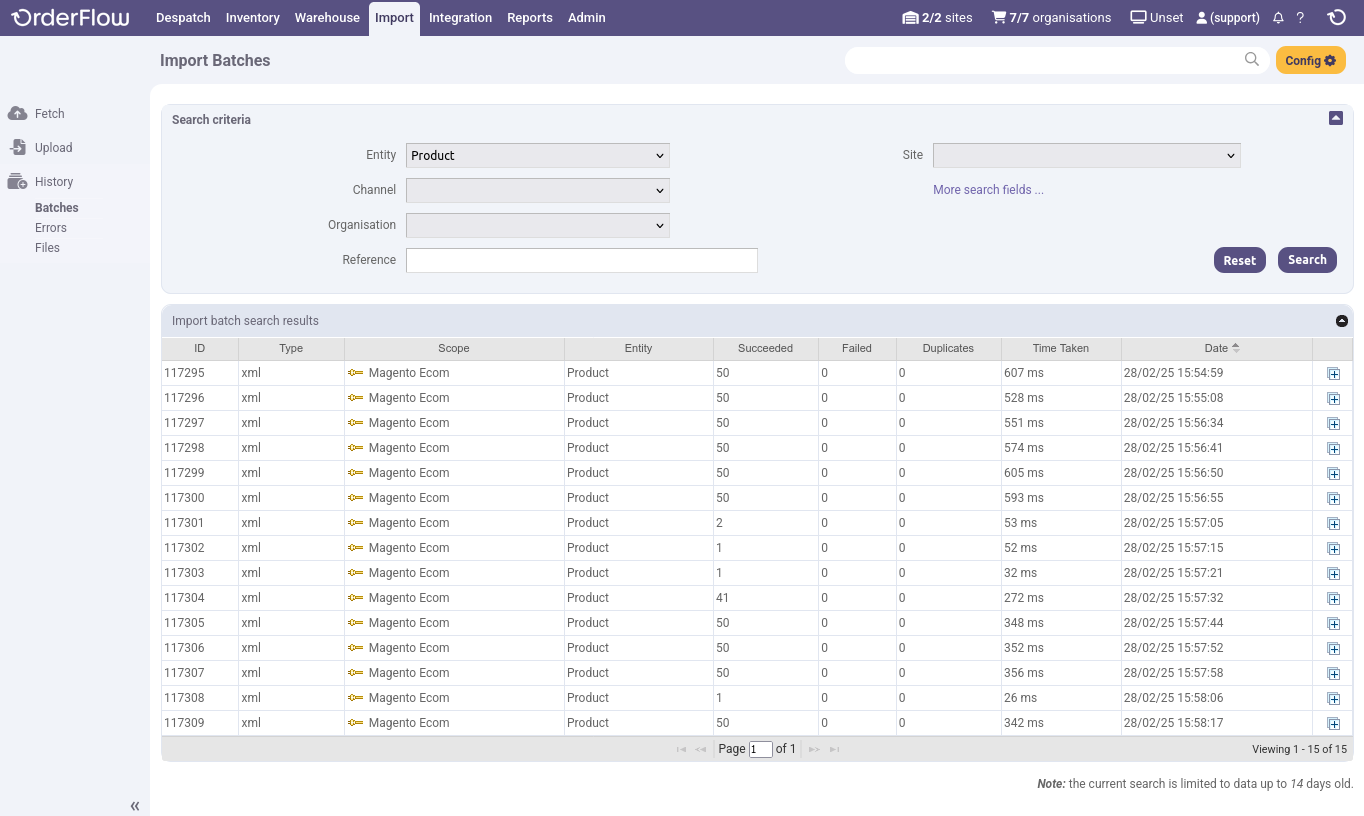Image resolution: width=1364 pixels, height=816 pixels.
Task: Click the details icon for batch 117295
Action: coord(1333,373)
